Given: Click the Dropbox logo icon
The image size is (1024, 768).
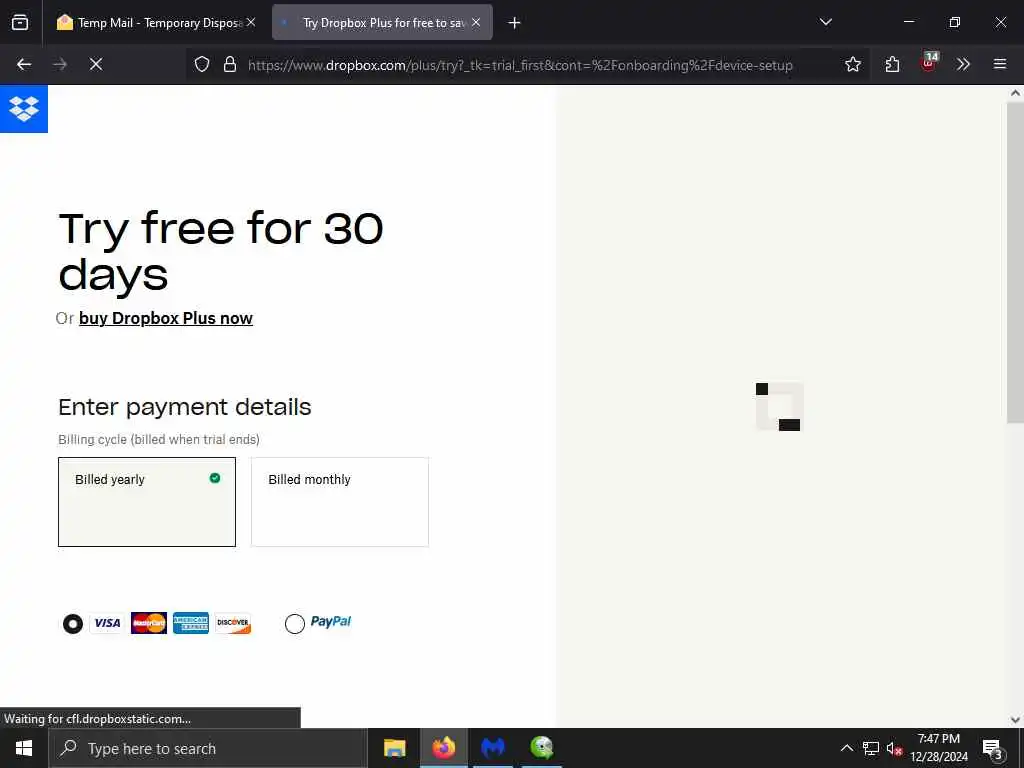Looking at the screenshot, I should pyautogui.click(x=24, y=108).
